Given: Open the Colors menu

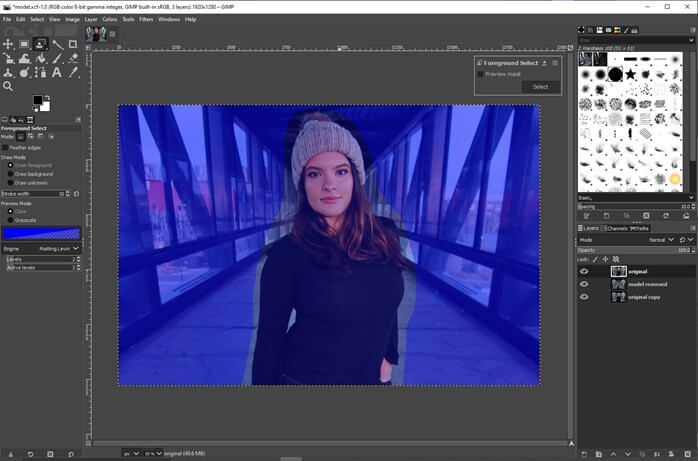Looking at the screenshot, I should 110,20.
